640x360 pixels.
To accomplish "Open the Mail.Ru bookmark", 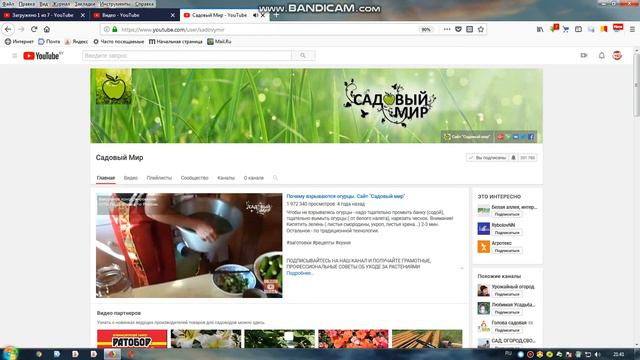I will [x=219, y=42].
